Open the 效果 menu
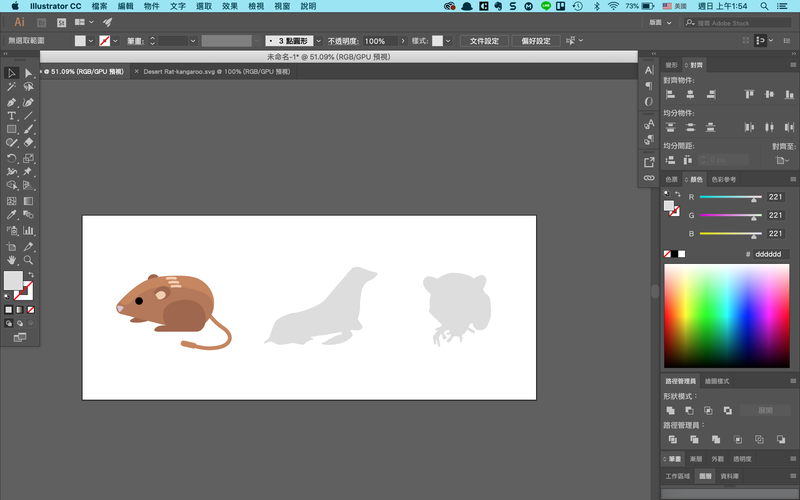 coord(230,6)
